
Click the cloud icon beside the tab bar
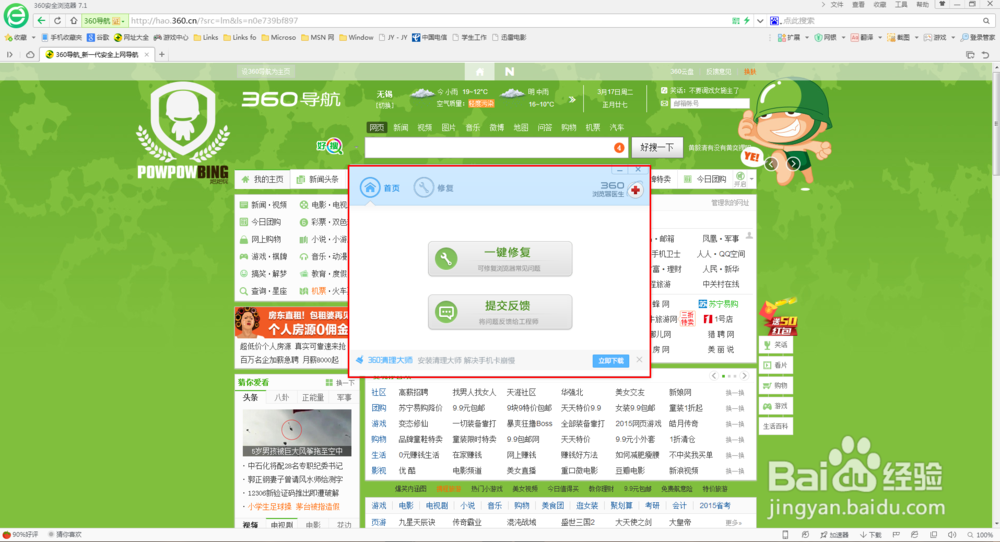(x=30, y=55)
